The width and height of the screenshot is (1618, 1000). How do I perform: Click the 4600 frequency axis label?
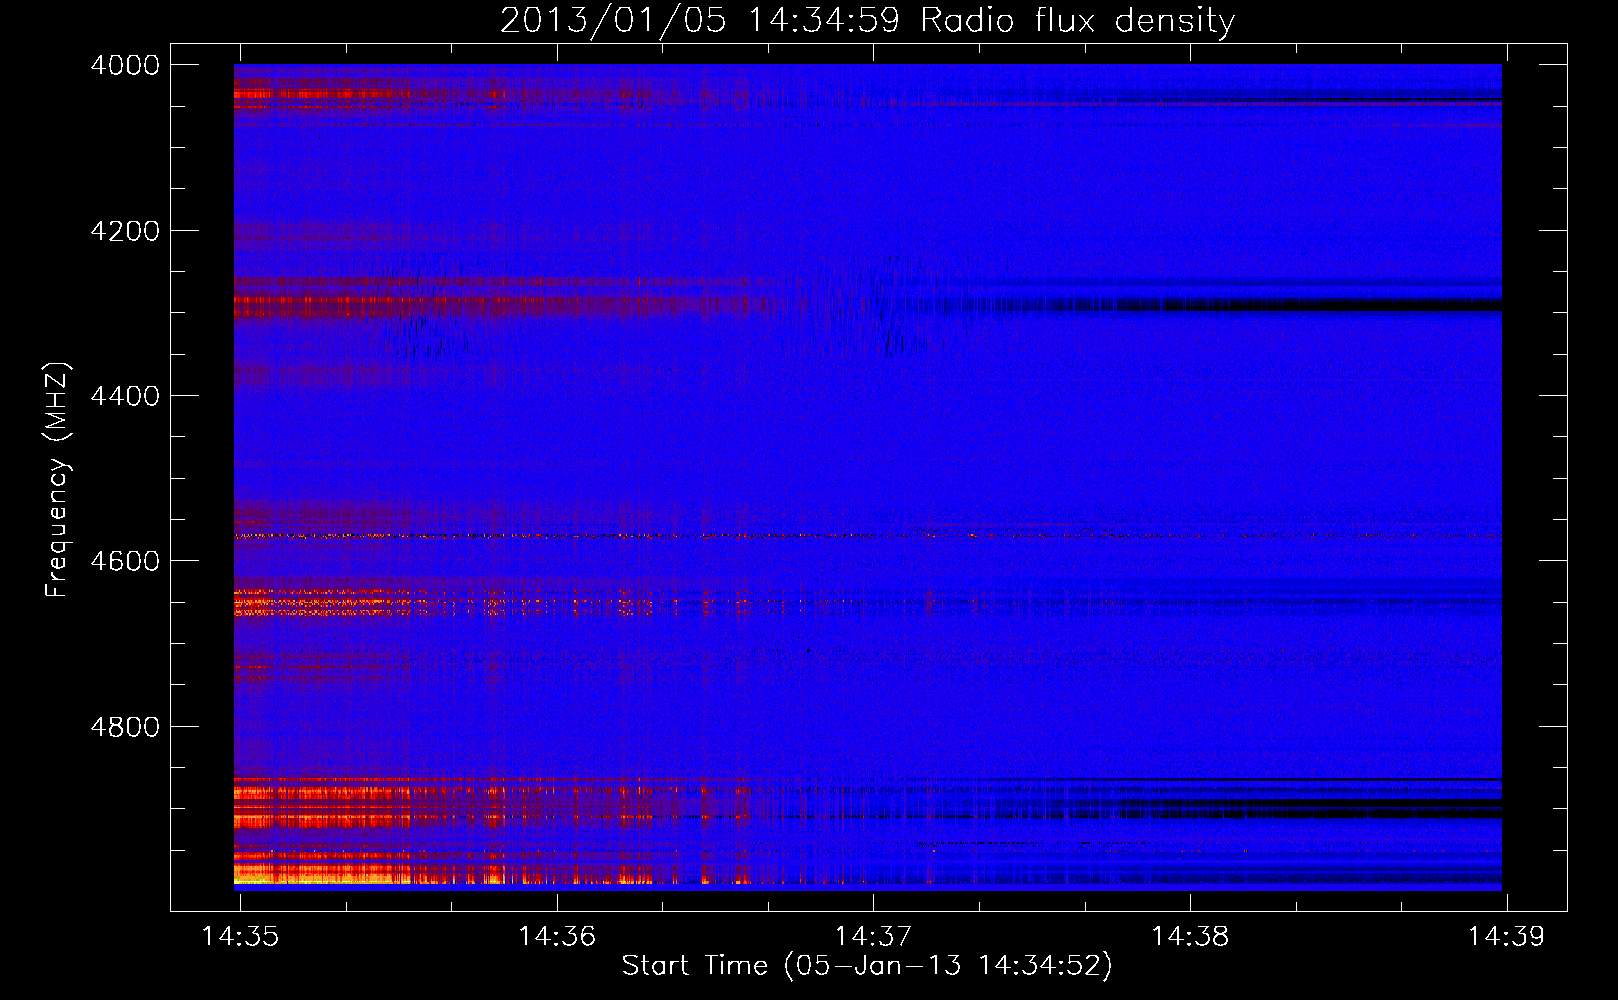point(125,561)
